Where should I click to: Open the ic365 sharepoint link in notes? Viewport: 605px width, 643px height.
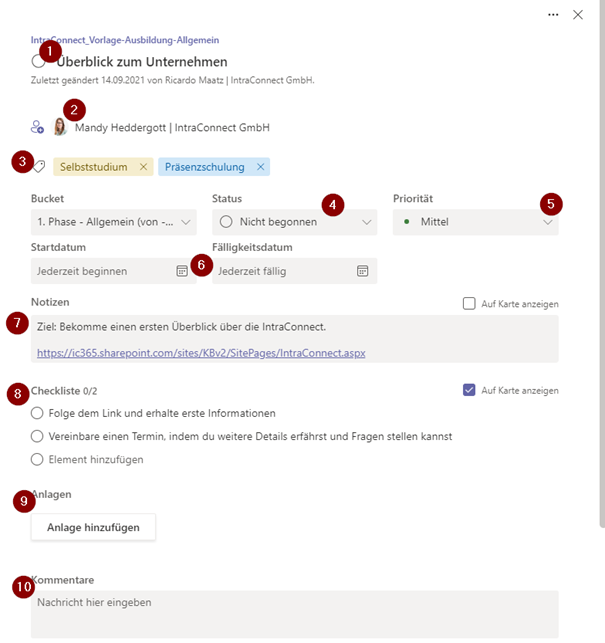click(201, 353)
